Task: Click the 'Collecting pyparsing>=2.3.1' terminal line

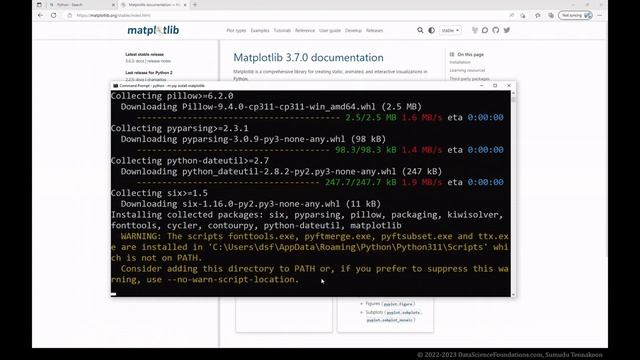Action: [180, 128]
